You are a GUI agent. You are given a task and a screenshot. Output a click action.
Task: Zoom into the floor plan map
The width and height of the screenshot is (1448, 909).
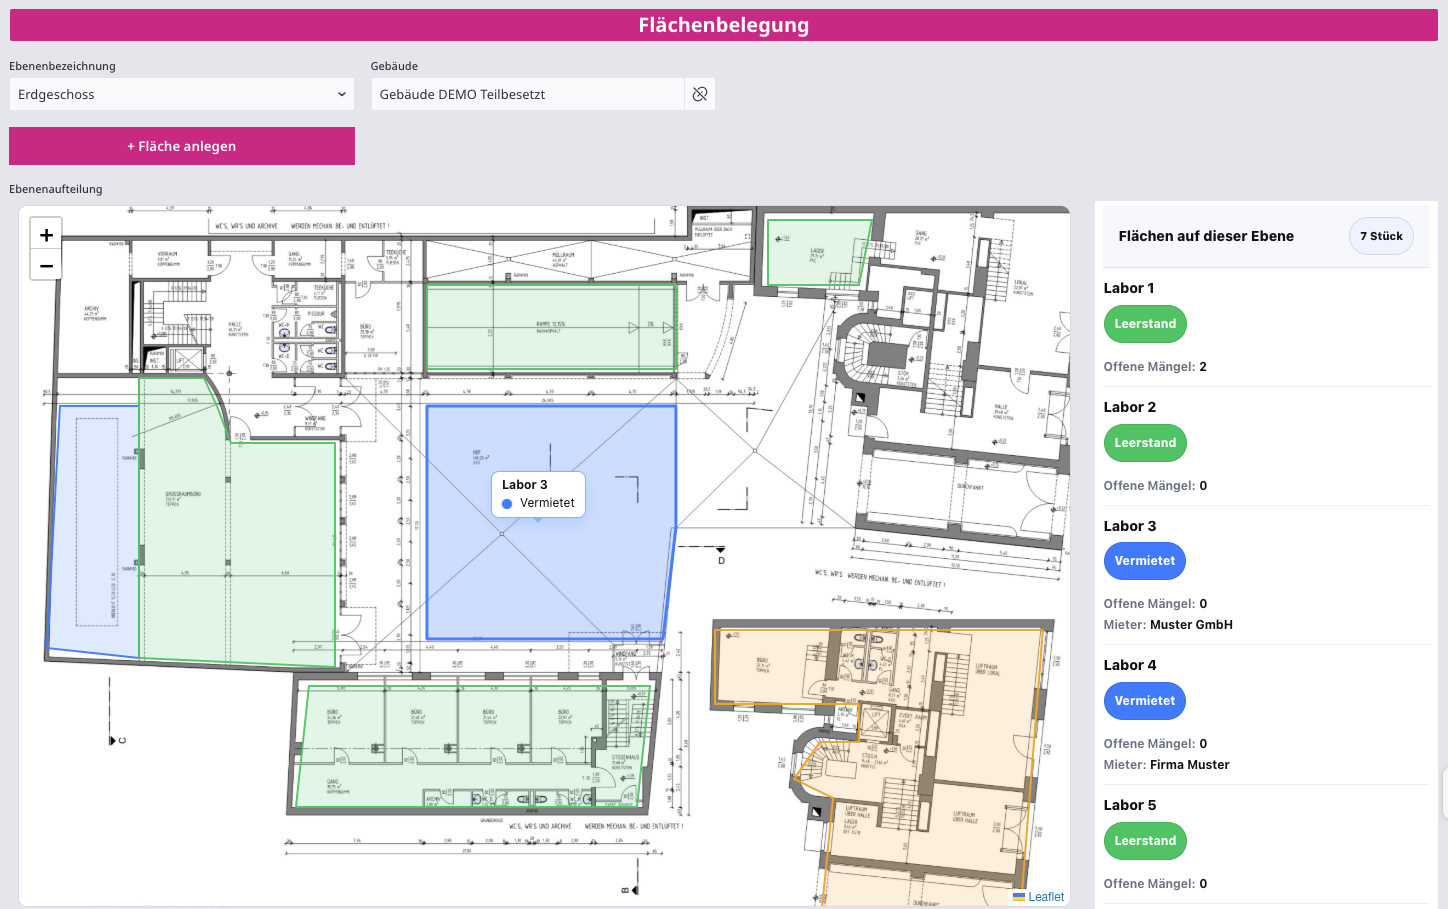pos(45,234)
